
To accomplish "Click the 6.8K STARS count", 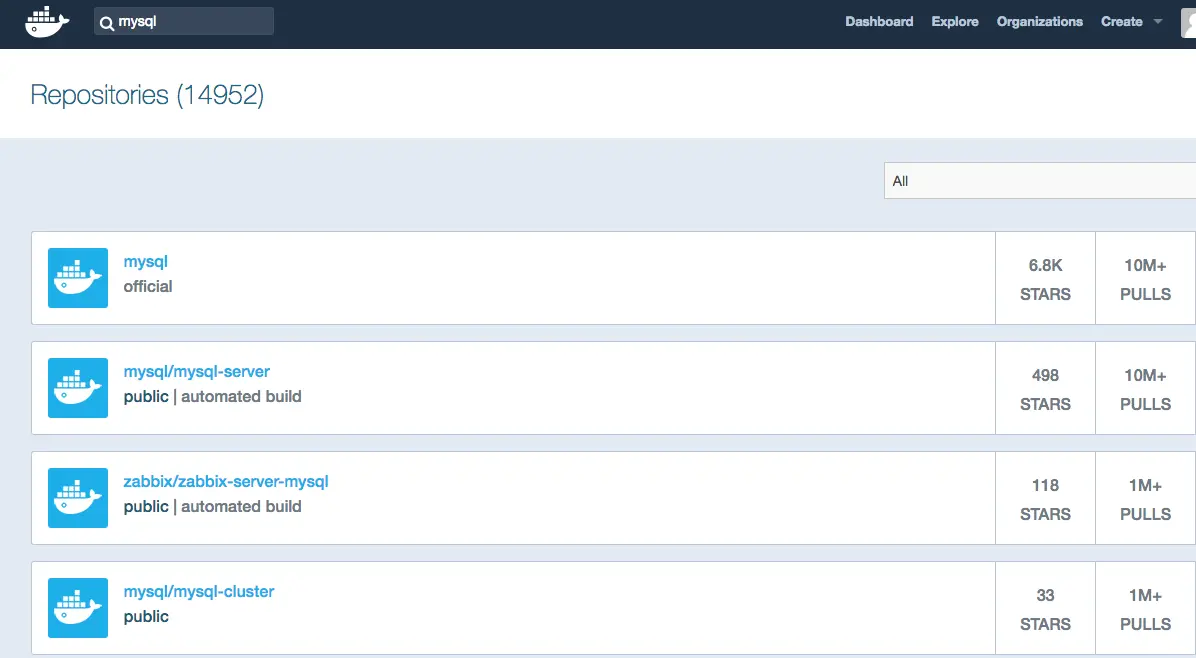I will (1045, 279).
